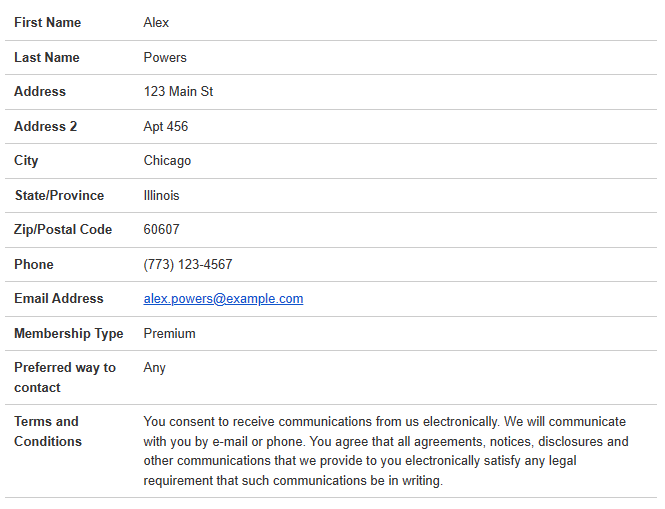The width and height of the screenshot is (665, 509).
Task: Select the city value Chicago
Action: [x=167, y=161]
